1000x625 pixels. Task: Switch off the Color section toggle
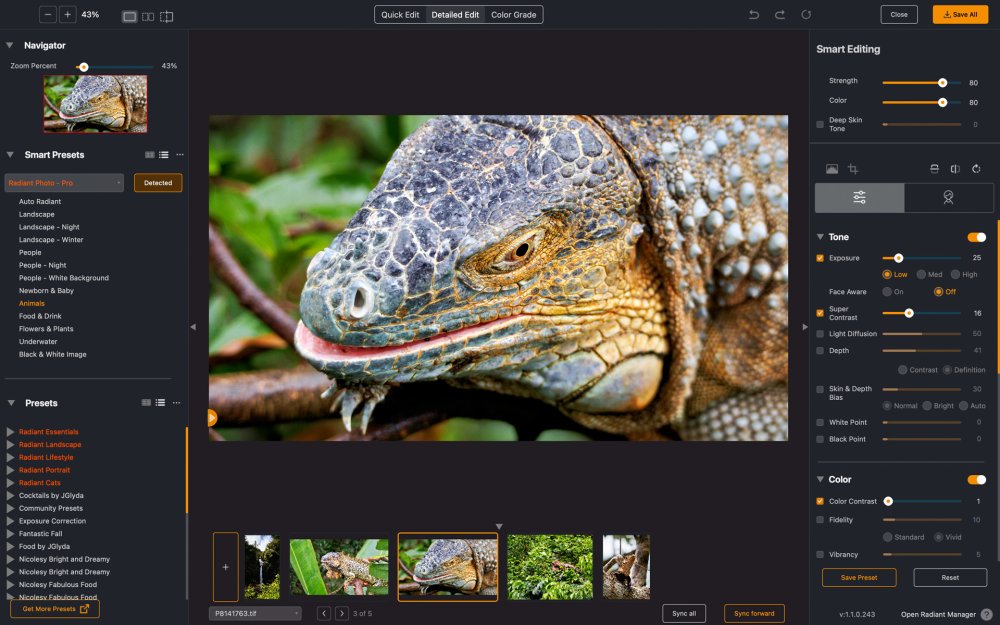(x=976, y=480)
